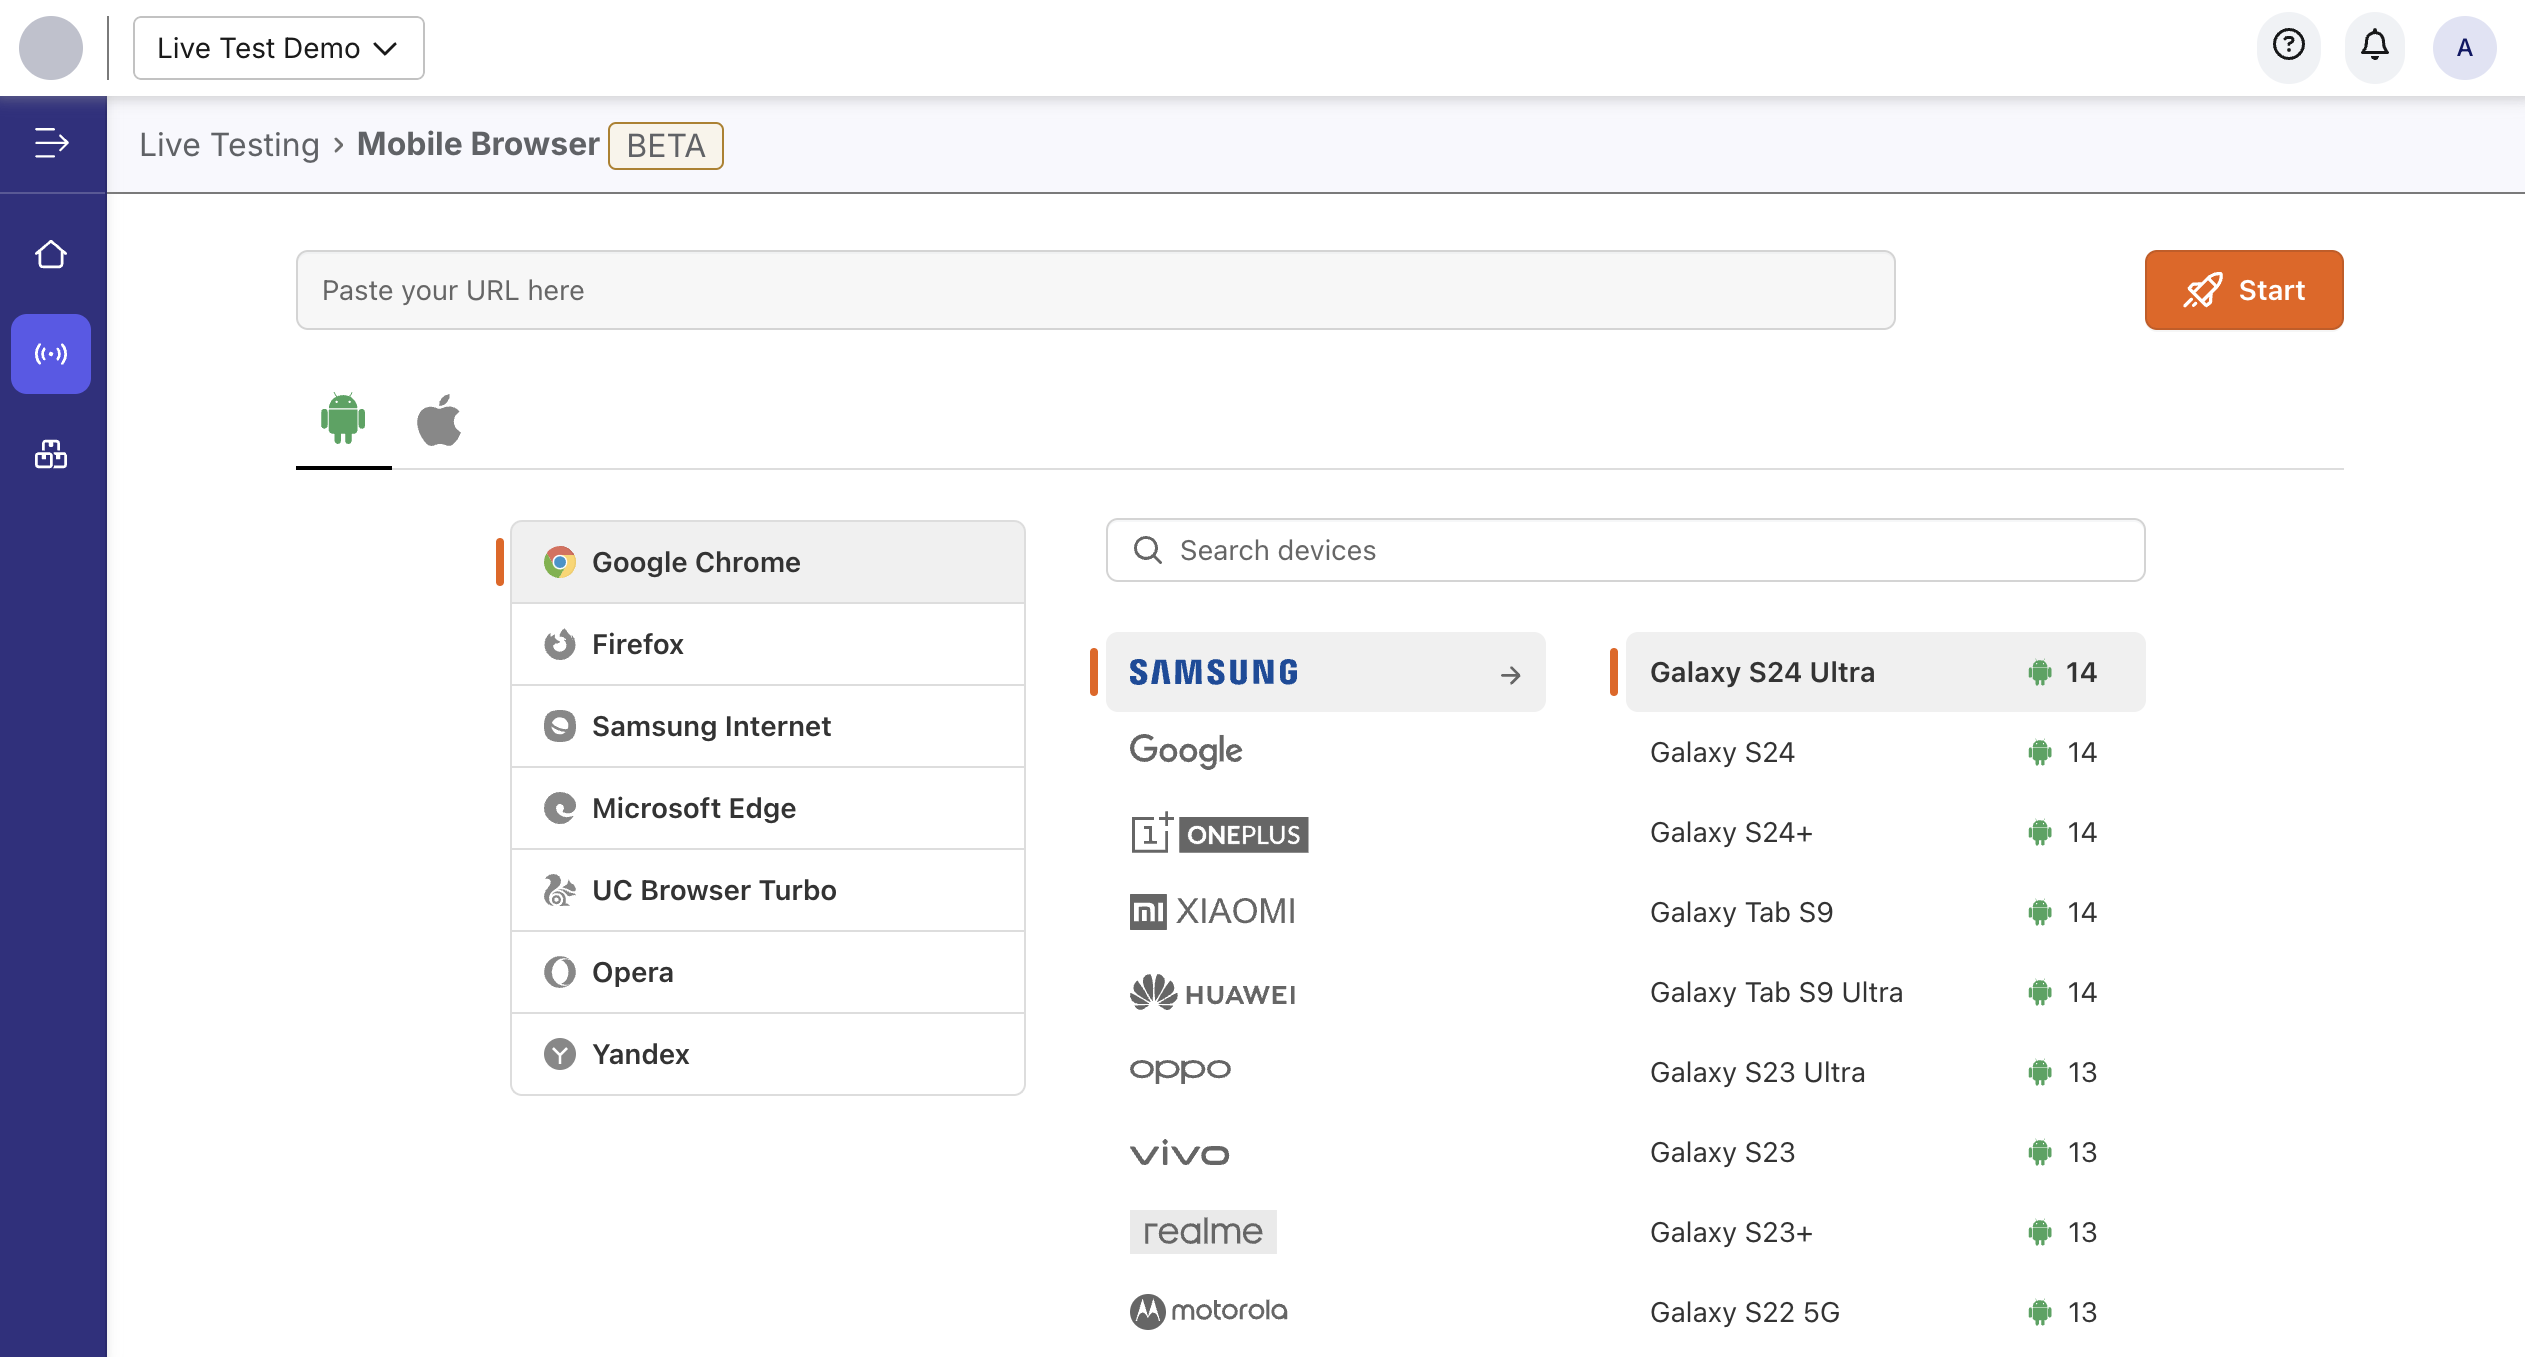Choose Galaxy S23+ device
The height and width of the screenshot is (1357, 2525).
(x=1886, y=1232)
